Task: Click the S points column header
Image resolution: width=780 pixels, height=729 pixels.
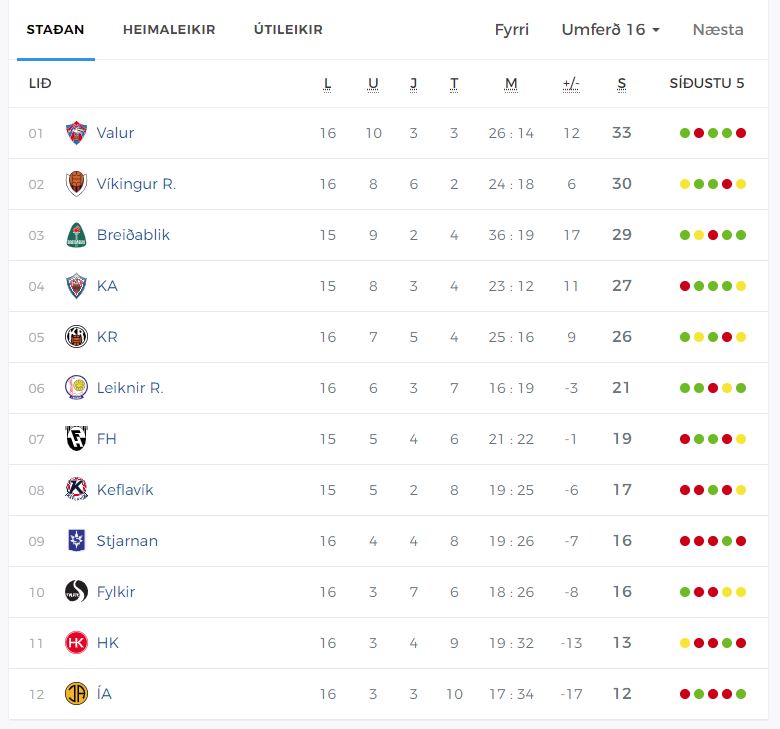Action: [x=622, y=84]
